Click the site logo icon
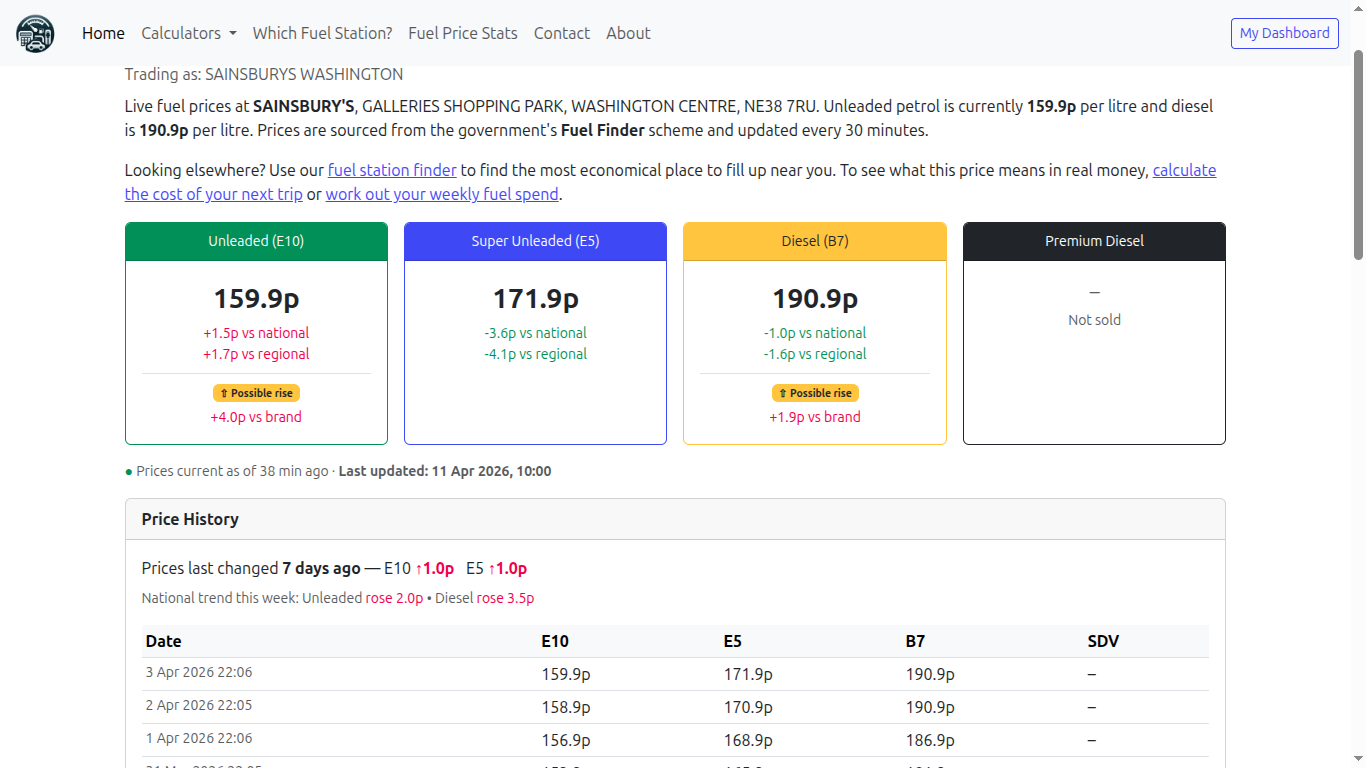Screen dimensions: 1366x768 35,33
